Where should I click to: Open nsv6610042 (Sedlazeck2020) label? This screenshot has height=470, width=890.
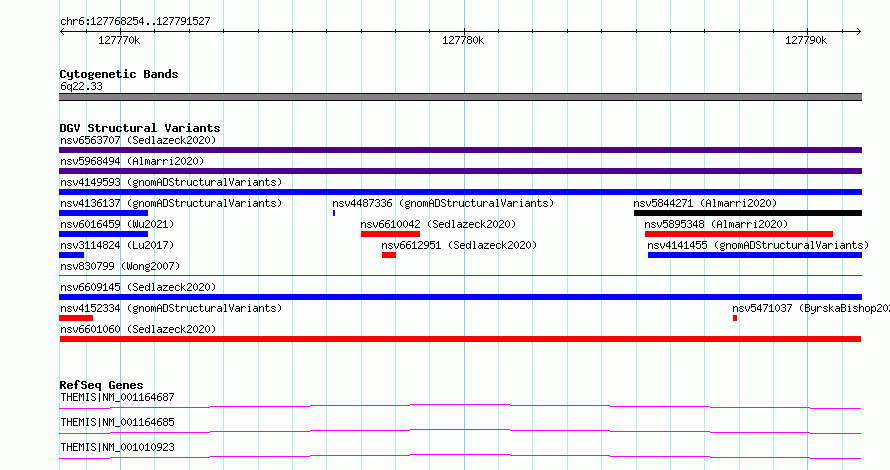point(438,224)
